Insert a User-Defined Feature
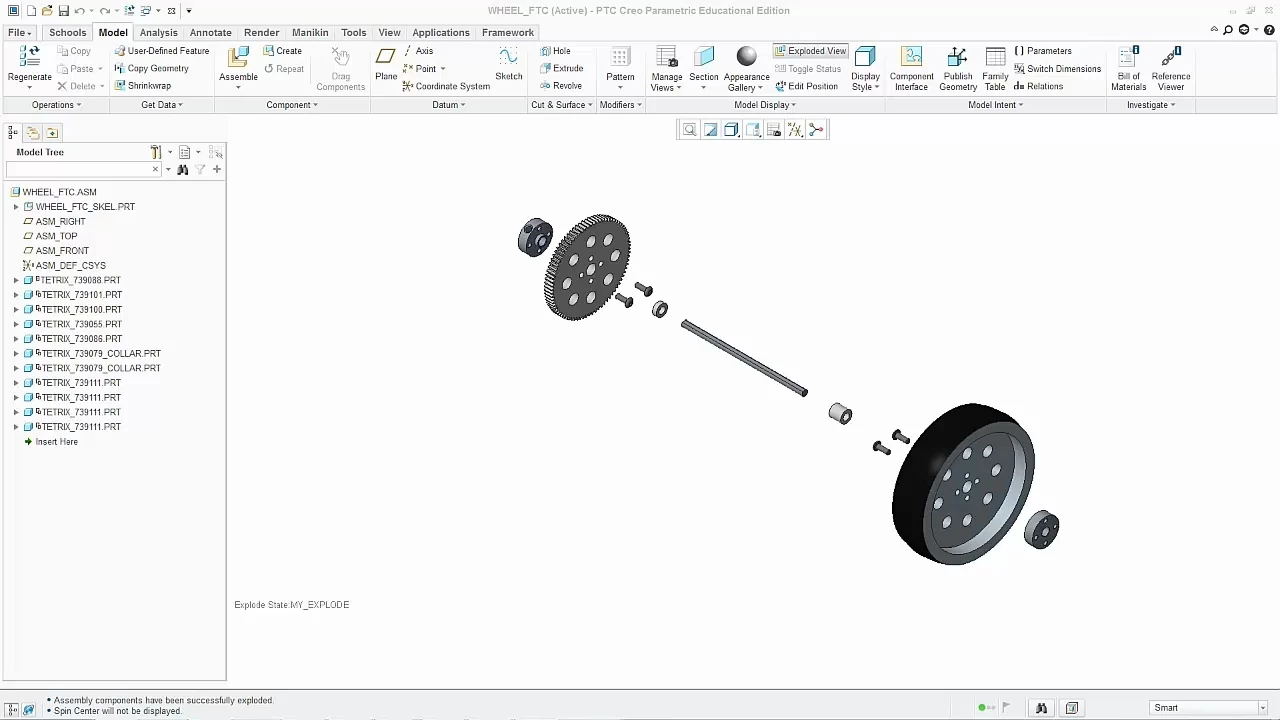The height and width of the screenshot is (720, 1280). pyautogui.click(x=162, y=51)
